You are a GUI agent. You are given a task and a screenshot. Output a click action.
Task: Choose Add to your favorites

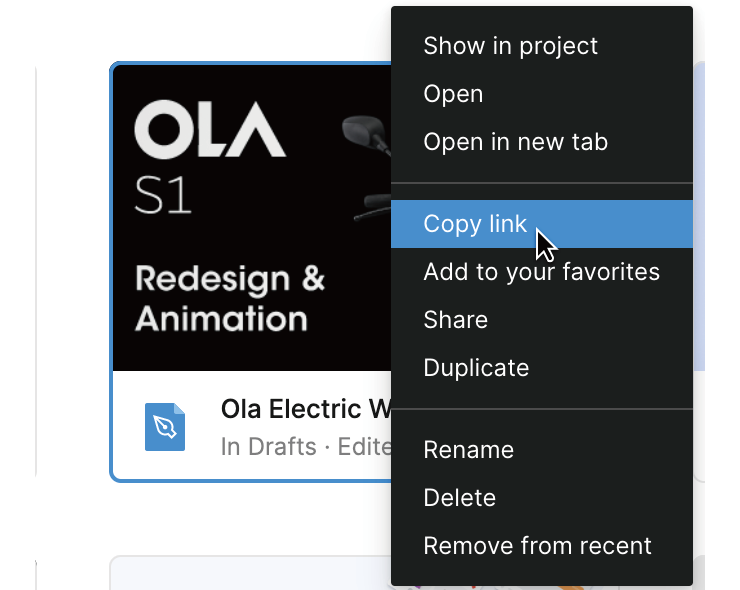pyautogui.click(x=542, y=272)
